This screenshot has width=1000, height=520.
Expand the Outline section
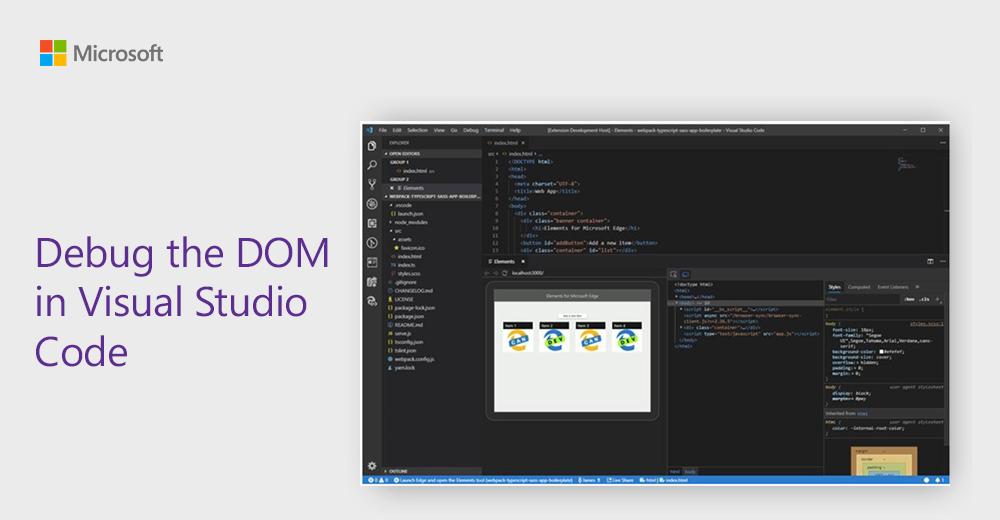[x=432, y=471]
